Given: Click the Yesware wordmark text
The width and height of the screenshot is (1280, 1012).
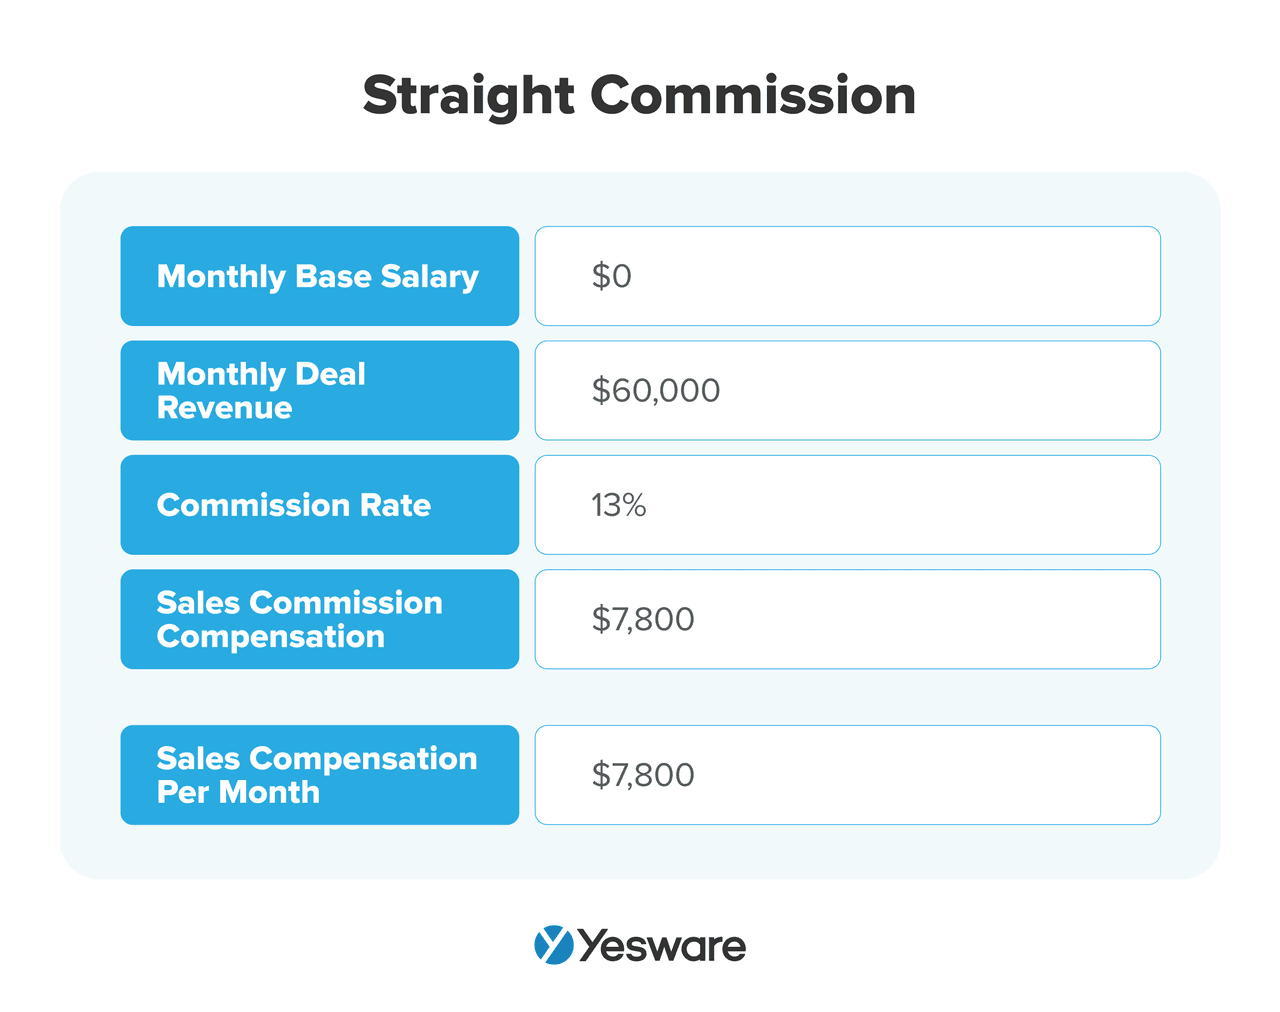Looking at the screenshot, I should tap(662, 946).
